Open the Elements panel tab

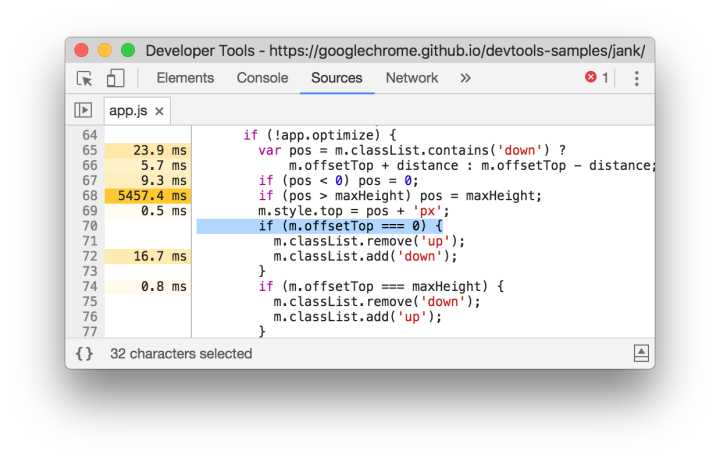pyautogui.click(x=185, y=78)
